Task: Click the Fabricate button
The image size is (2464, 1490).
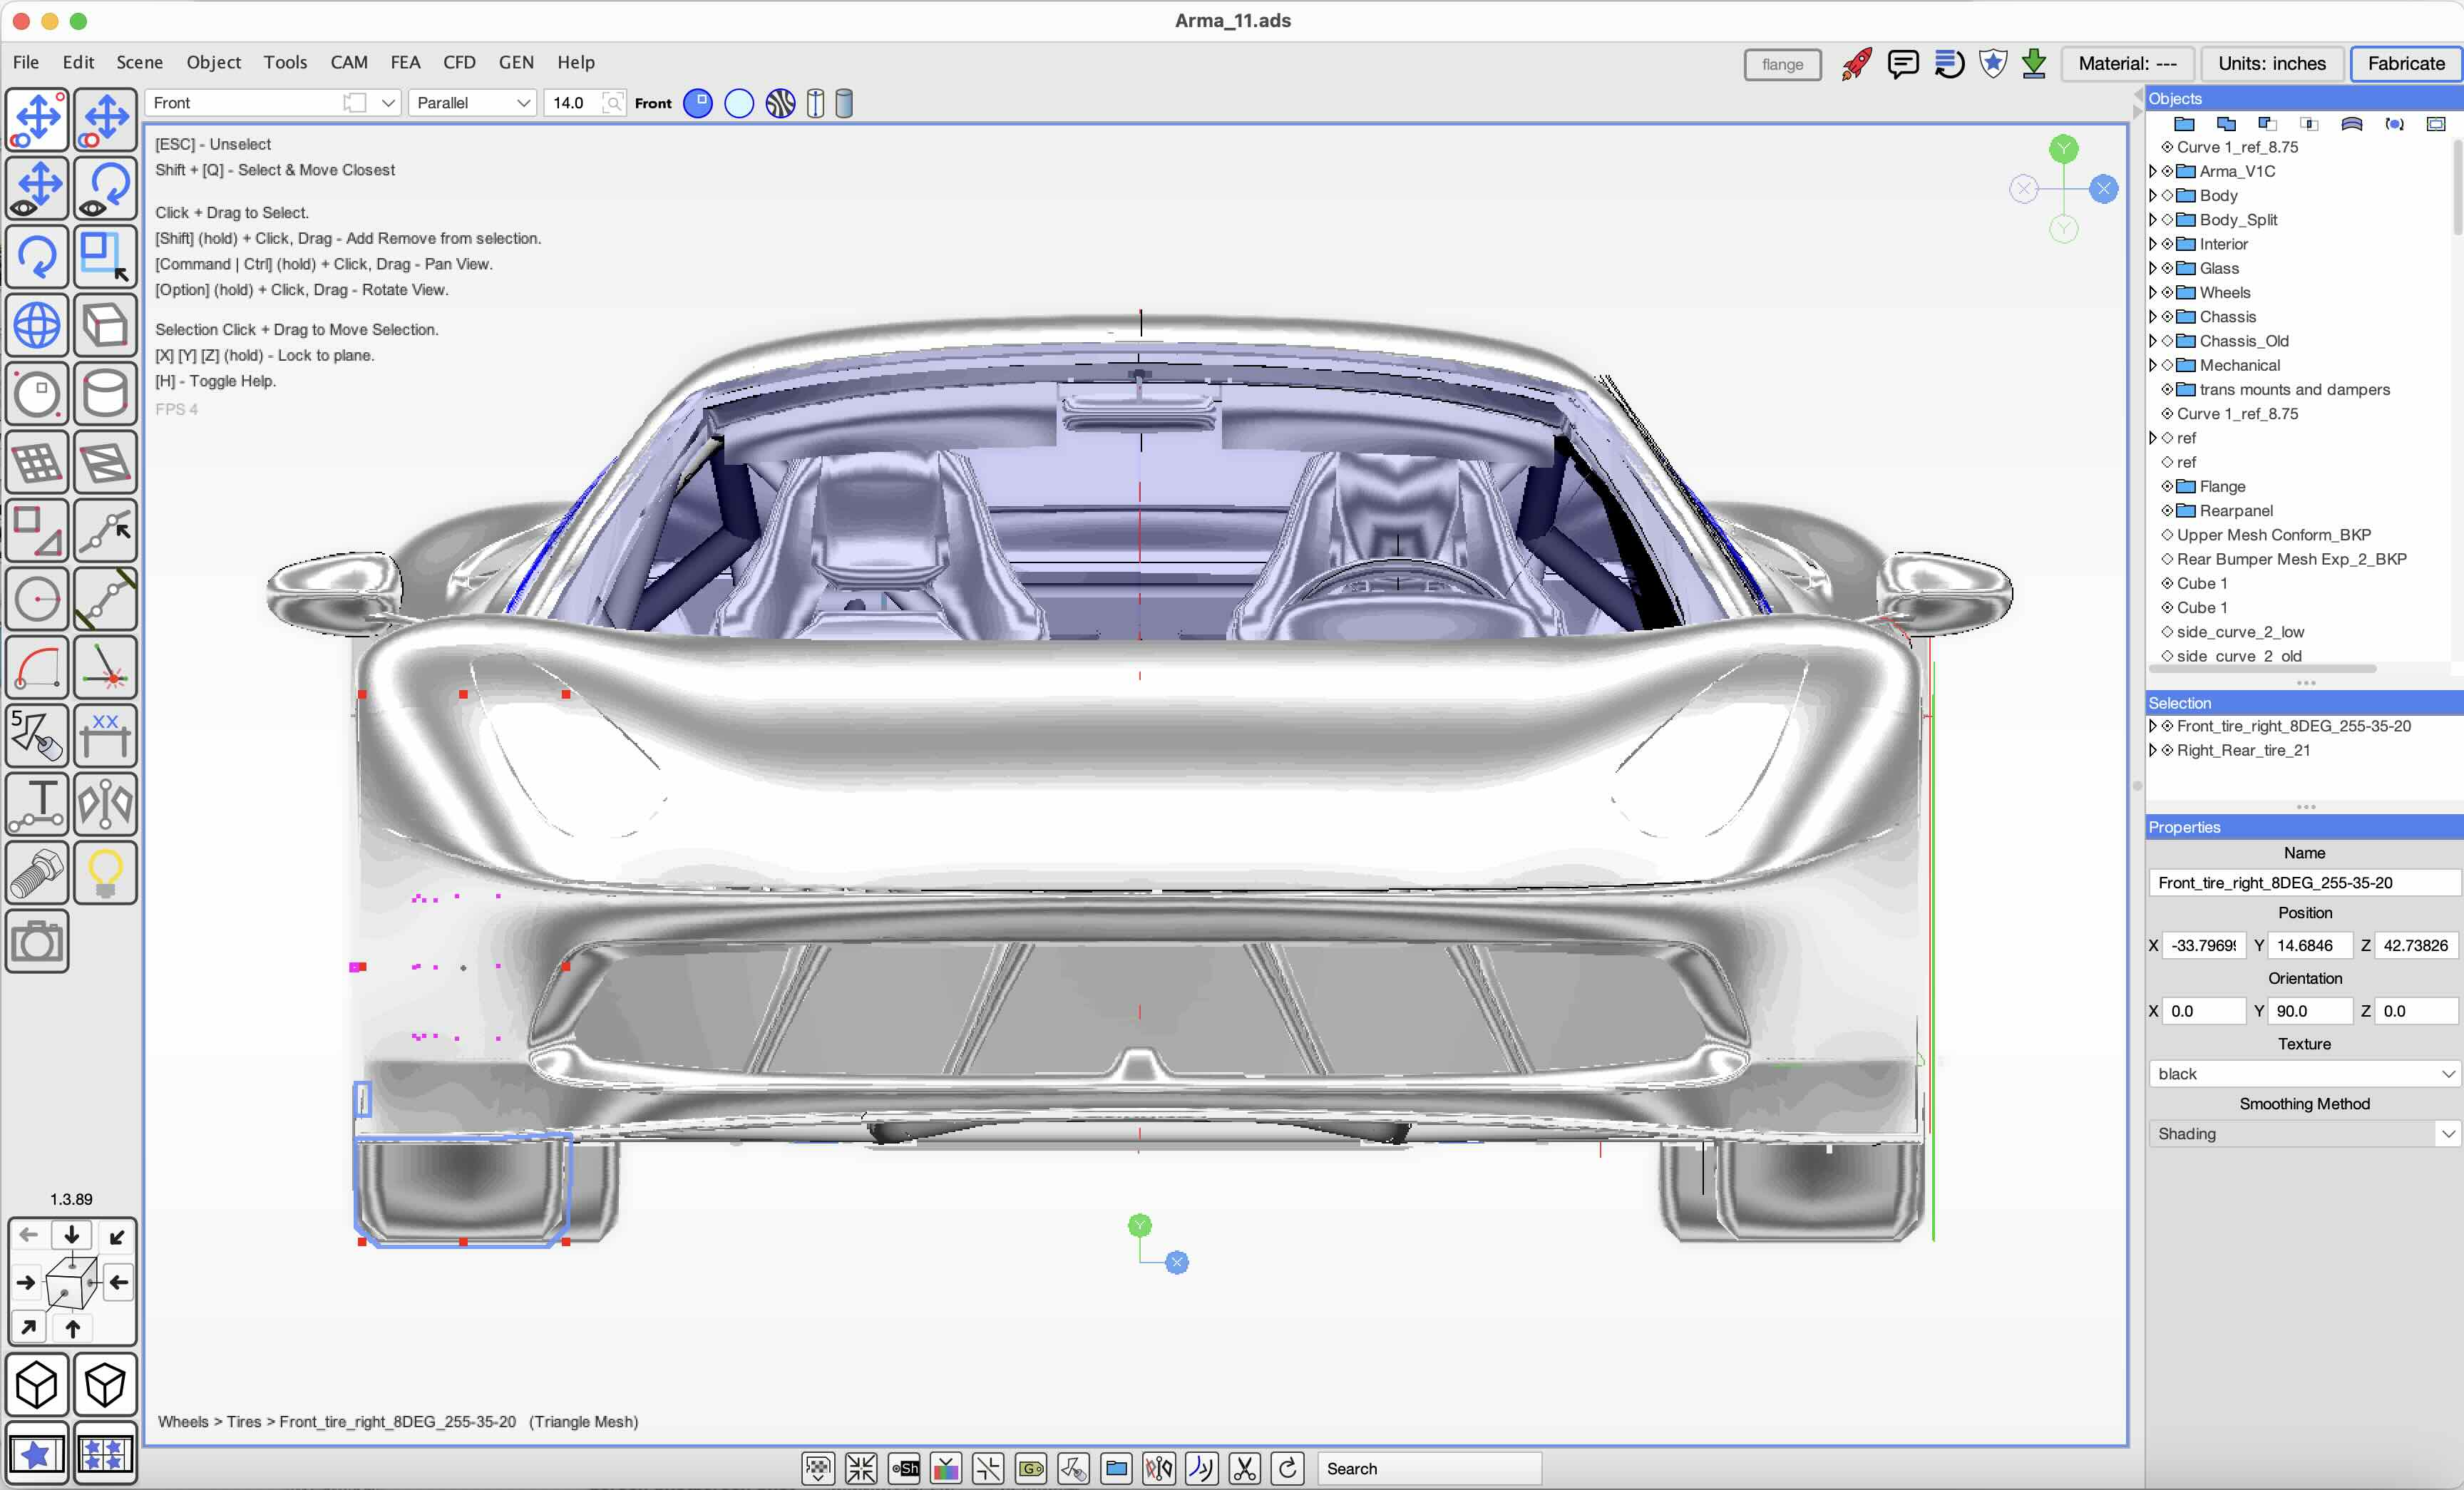Action: [x=2405, y=64]
